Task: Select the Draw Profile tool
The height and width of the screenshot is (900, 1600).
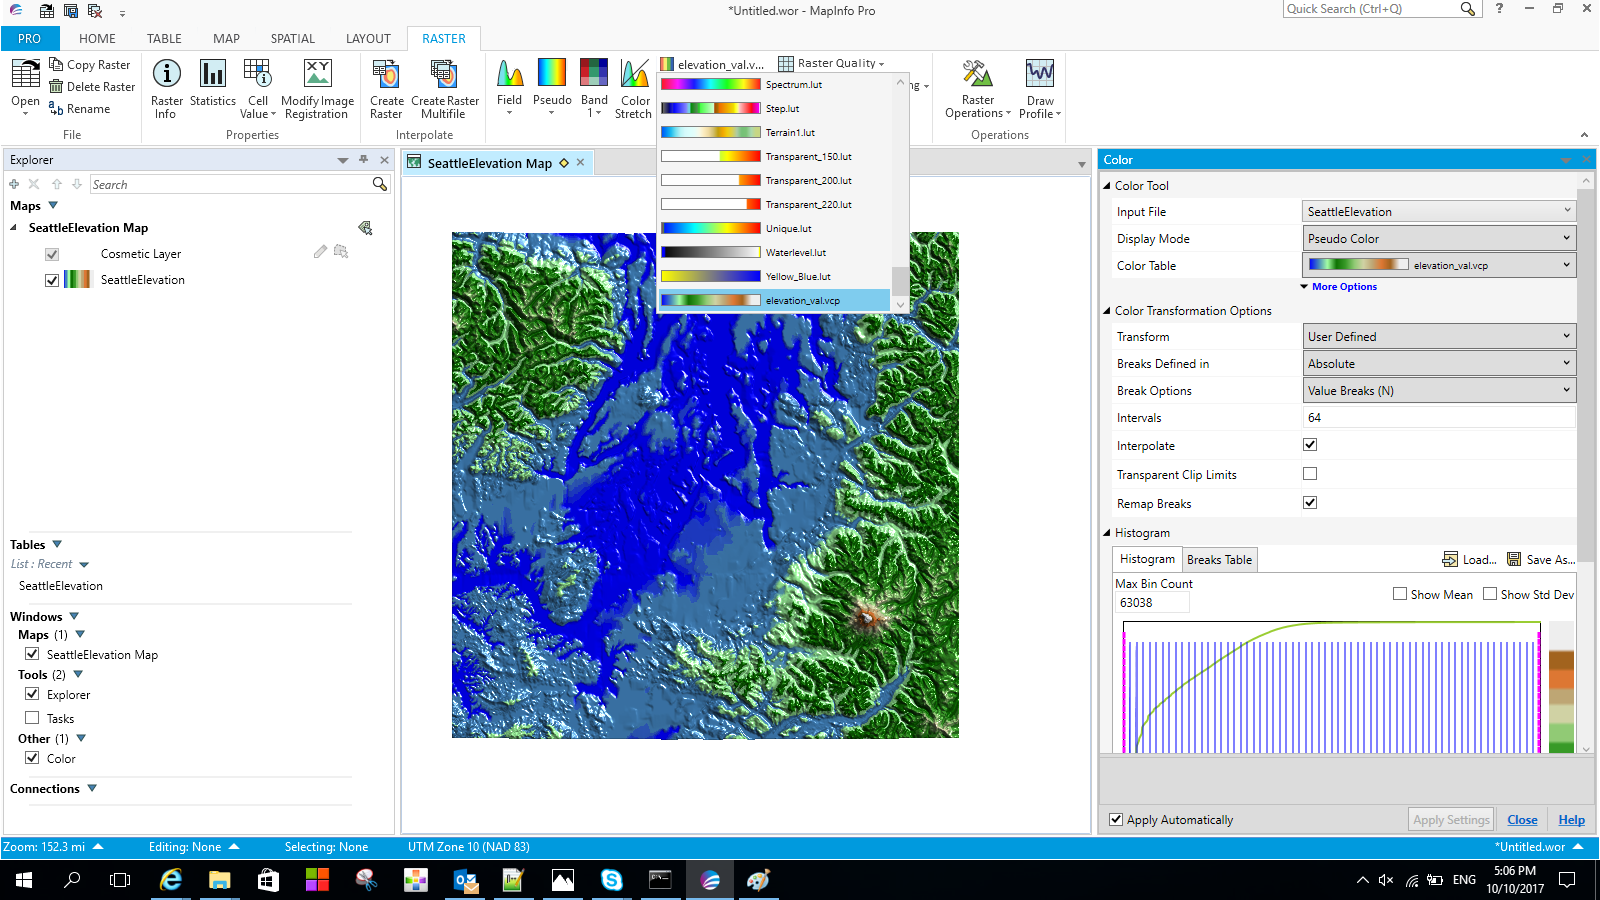Action: coord(1039,88)
